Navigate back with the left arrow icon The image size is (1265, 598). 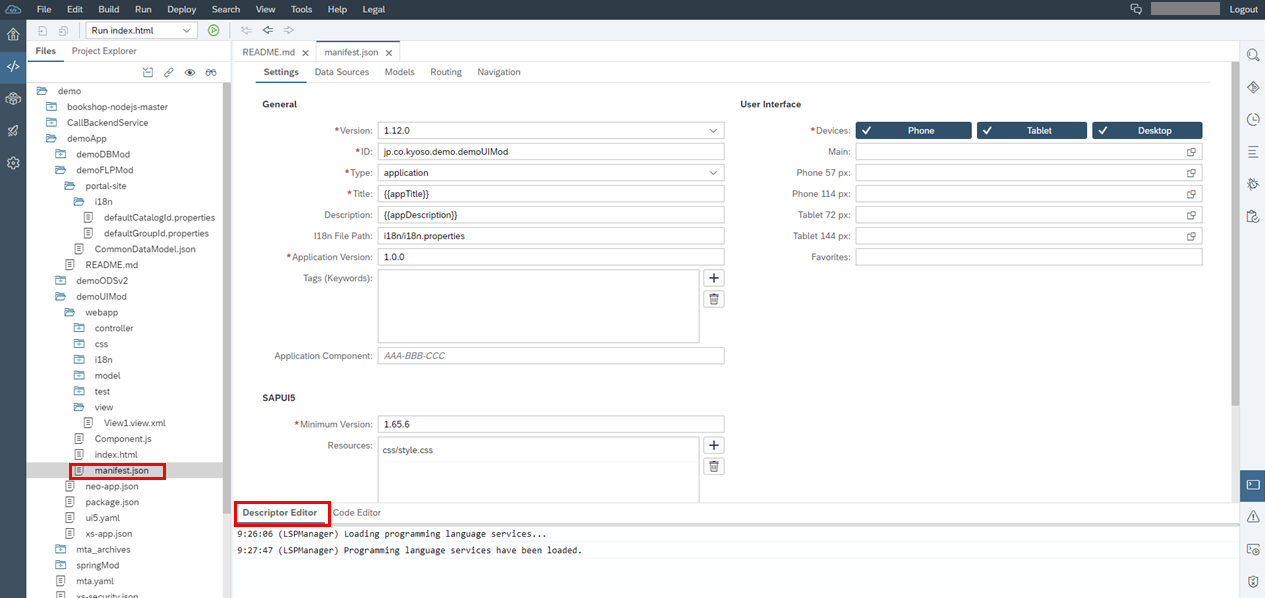coord(268,31)
